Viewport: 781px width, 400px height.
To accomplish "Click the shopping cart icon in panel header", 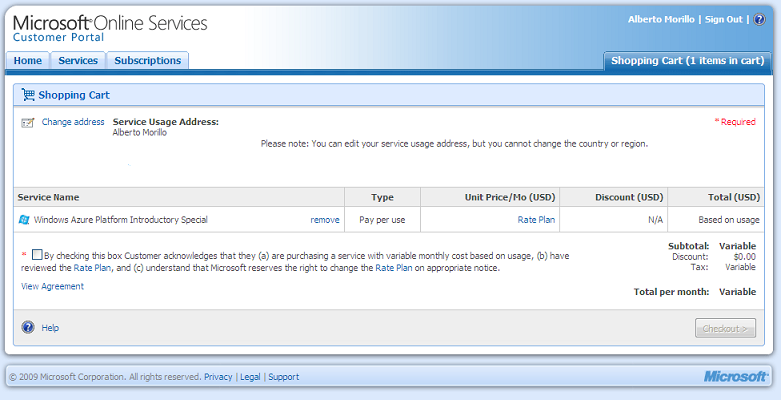I will [x=28, y=95].
